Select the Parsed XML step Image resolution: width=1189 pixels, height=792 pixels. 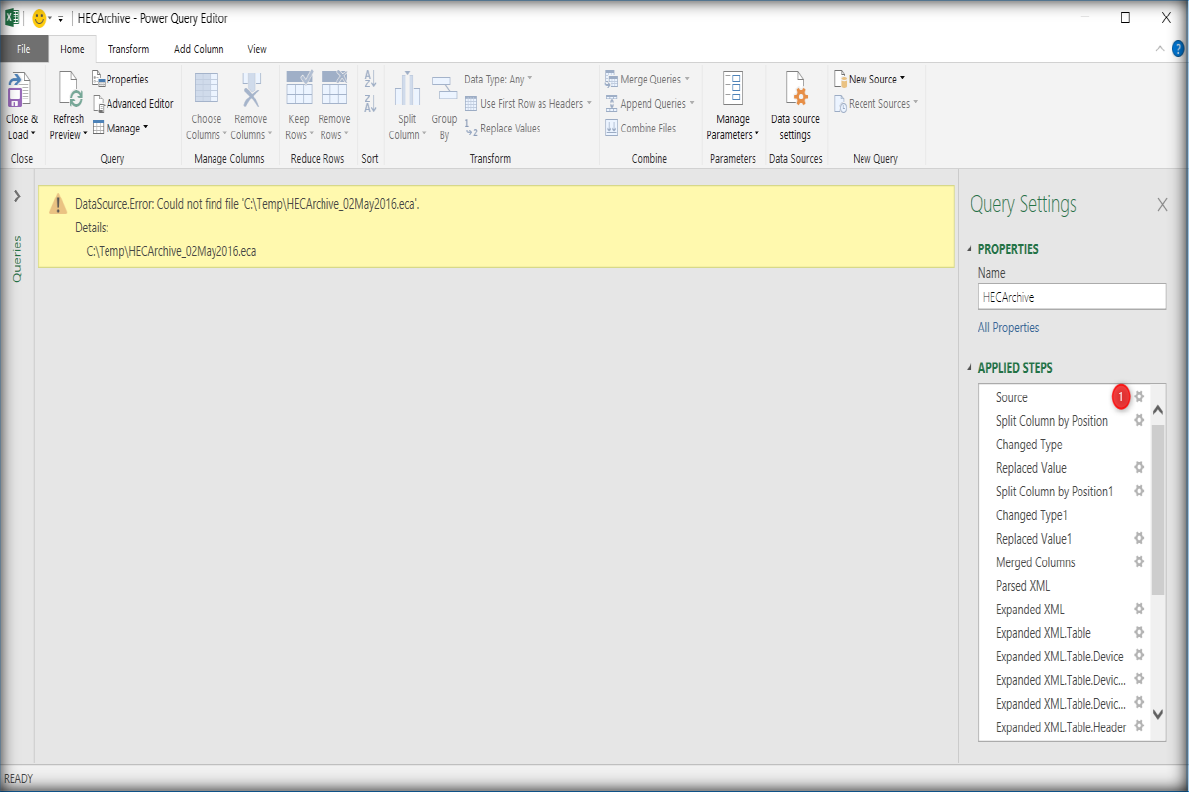(x=1023, y=586)
